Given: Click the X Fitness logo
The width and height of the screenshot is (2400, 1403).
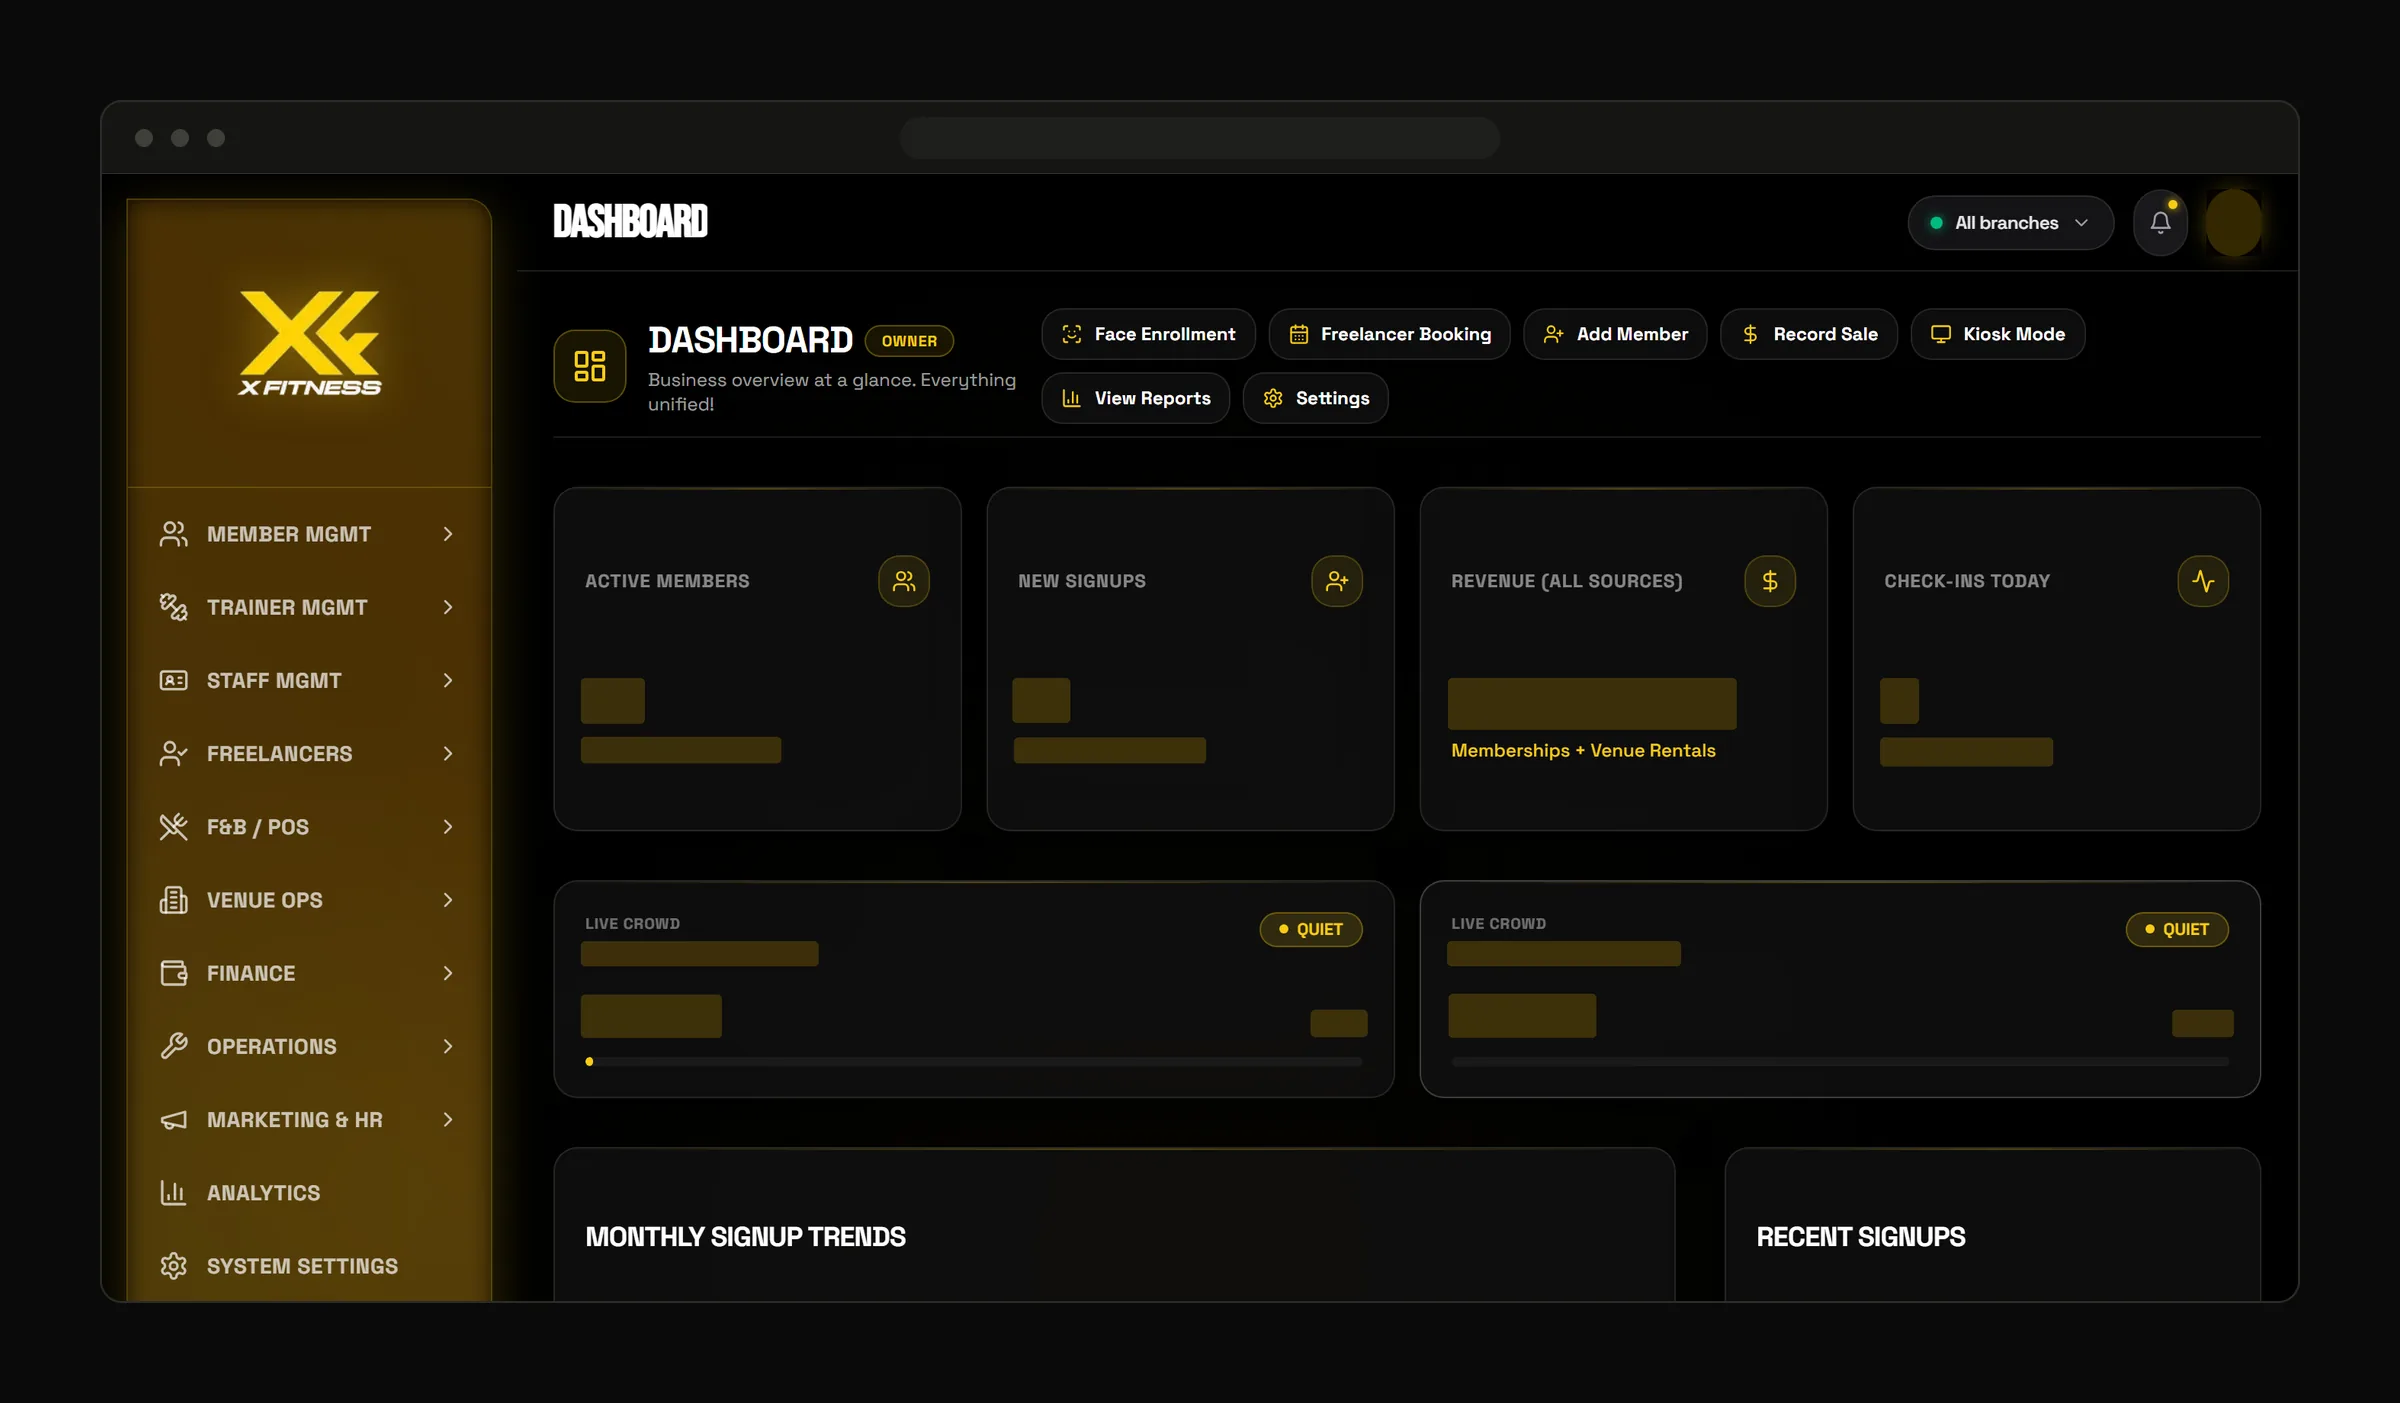Looking at the screenshot, I should click(x=310, y=343).
